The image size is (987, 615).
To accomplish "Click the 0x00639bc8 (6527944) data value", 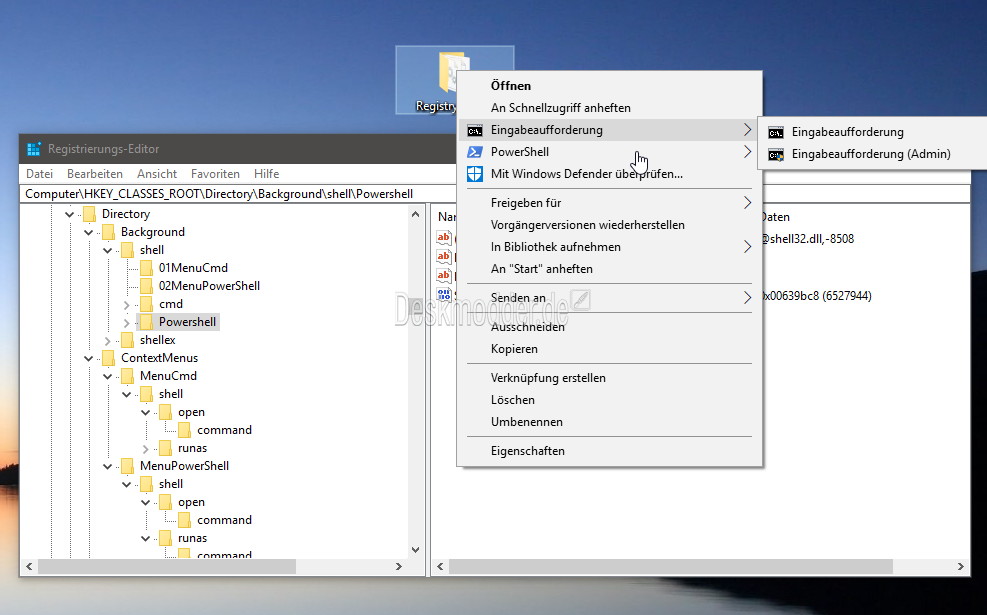I will click(x=817, y=296).
